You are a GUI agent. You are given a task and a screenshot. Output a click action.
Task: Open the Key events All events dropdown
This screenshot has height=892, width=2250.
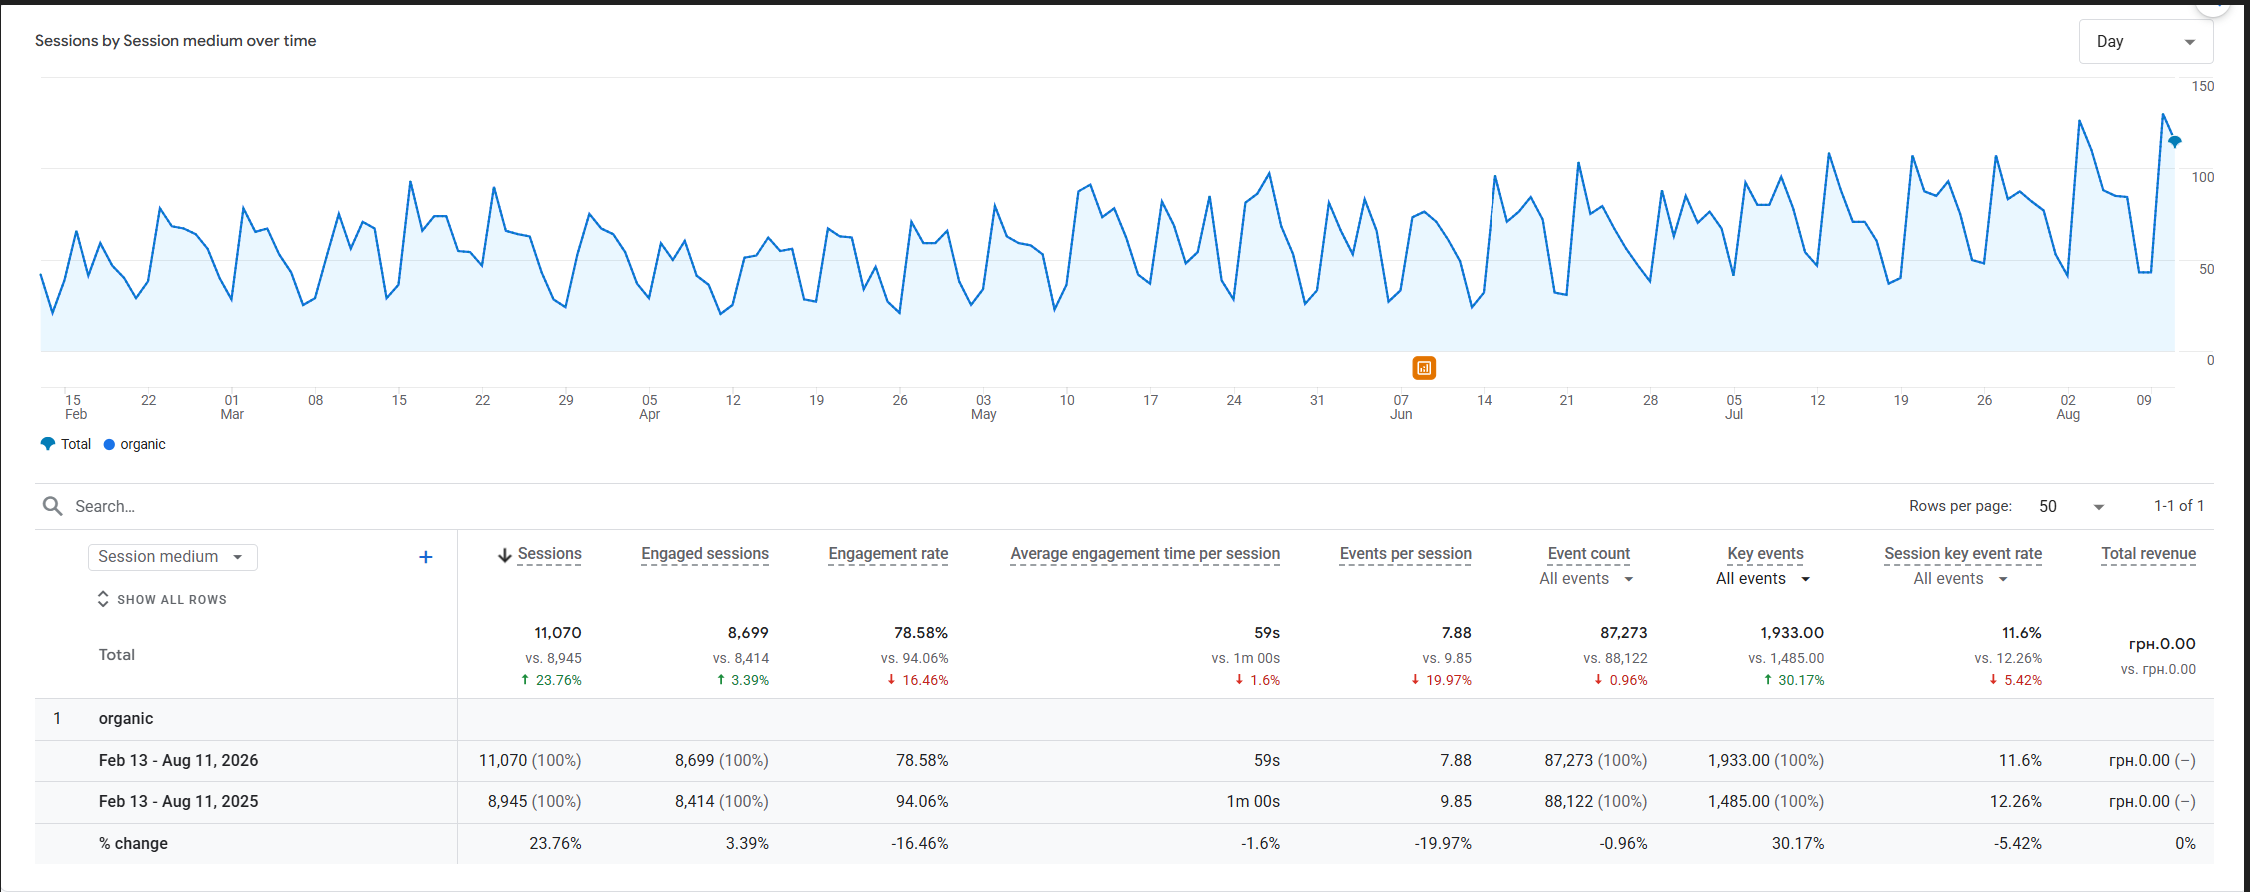pos(1764,579)
